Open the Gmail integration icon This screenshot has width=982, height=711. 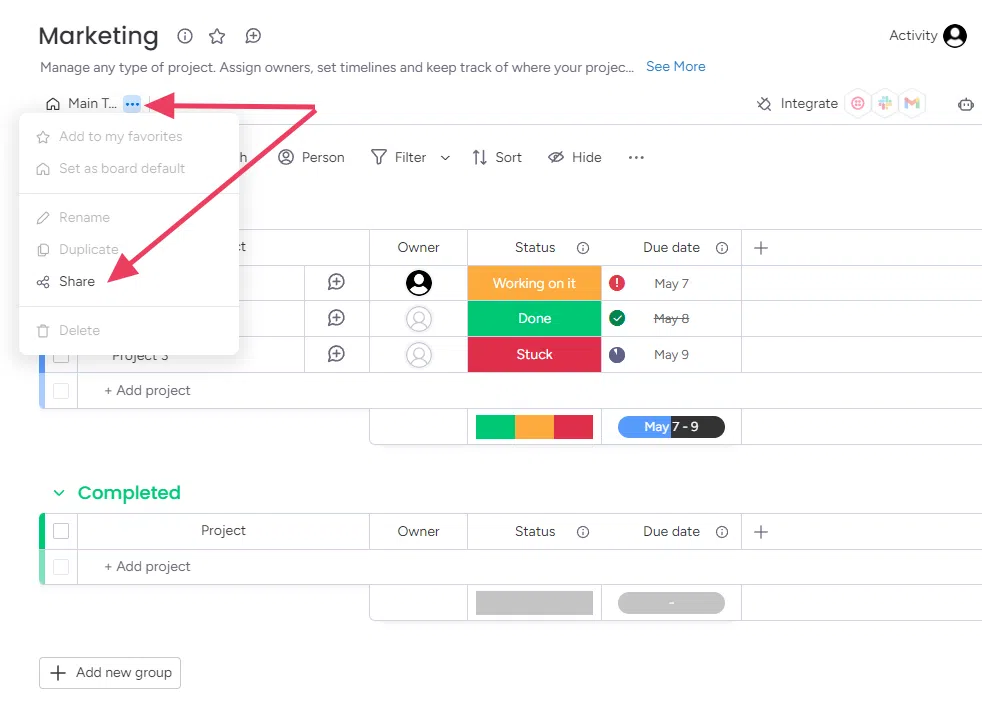coord(911,103)
